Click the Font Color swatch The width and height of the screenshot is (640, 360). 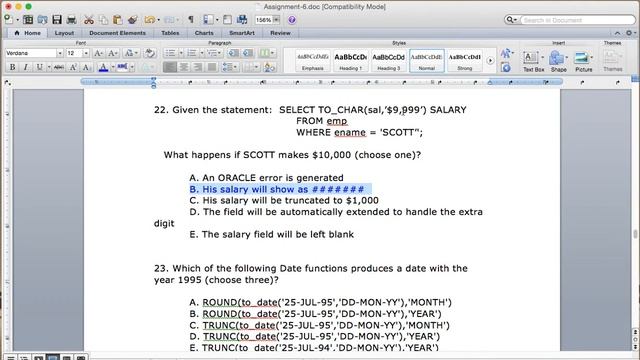103,67
